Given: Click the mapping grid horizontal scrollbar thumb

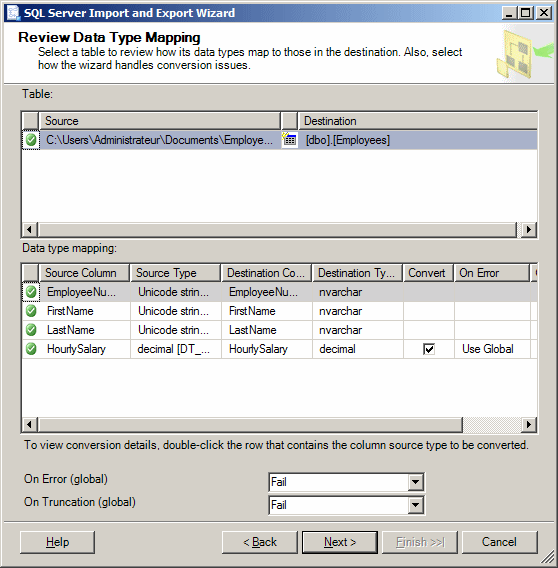Looking at the screenshot, I should [250, 424].
